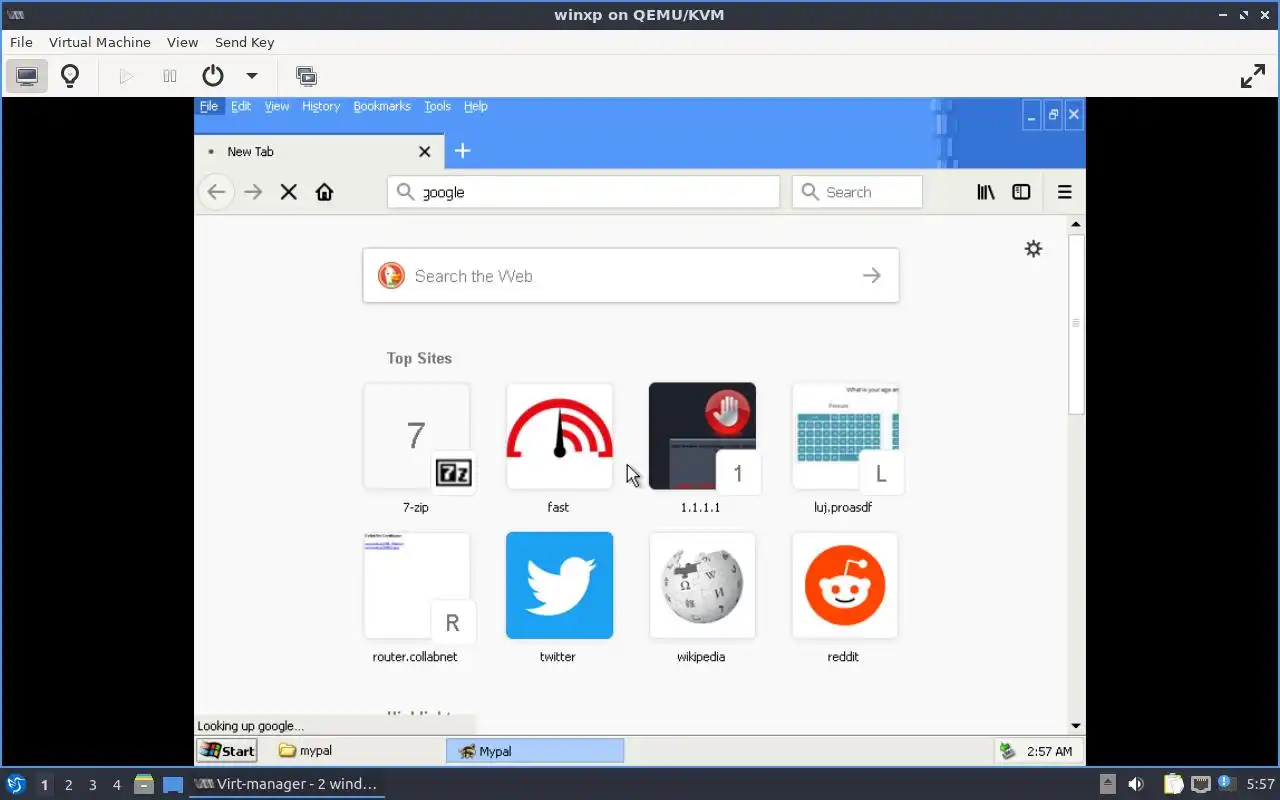This screenshot has width=1280, height=800.
Task: Open a new tab with plus button
Action: [462, 151]
